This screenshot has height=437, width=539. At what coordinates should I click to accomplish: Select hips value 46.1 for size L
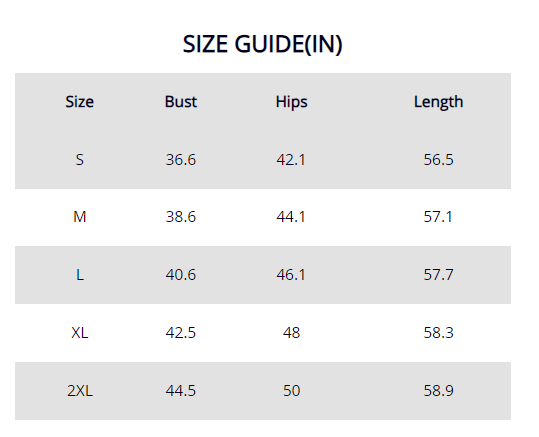291,275
